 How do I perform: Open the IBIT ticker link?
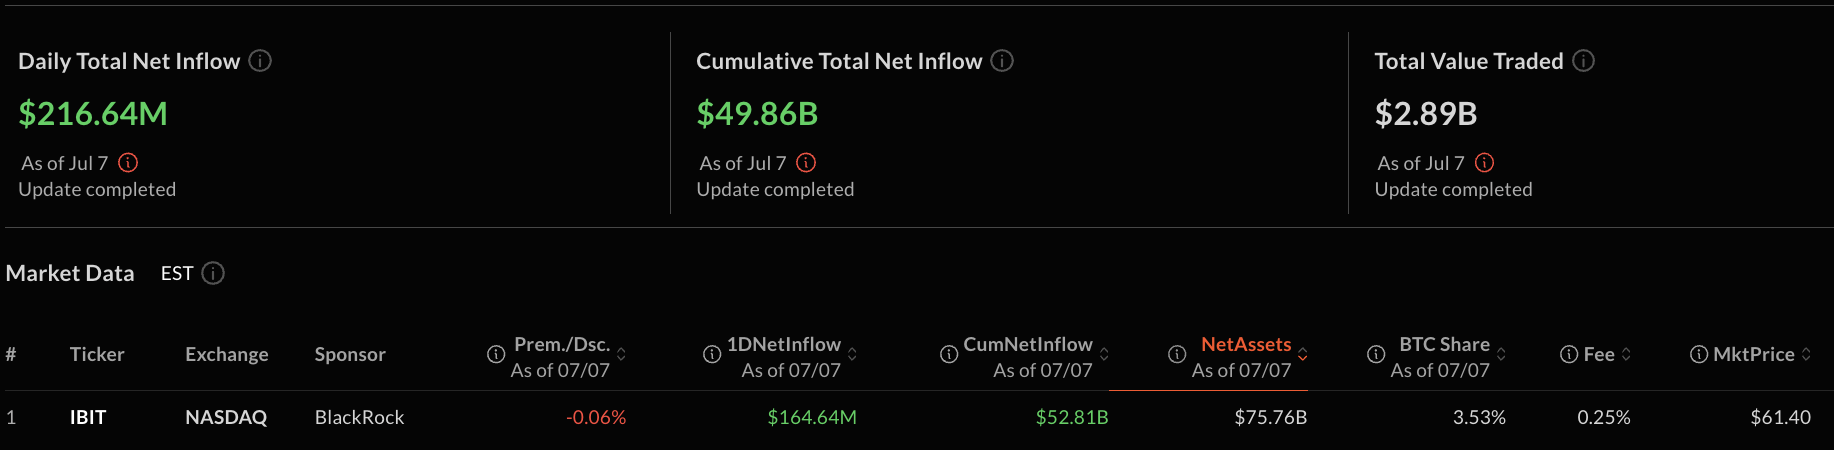[88, 417]
